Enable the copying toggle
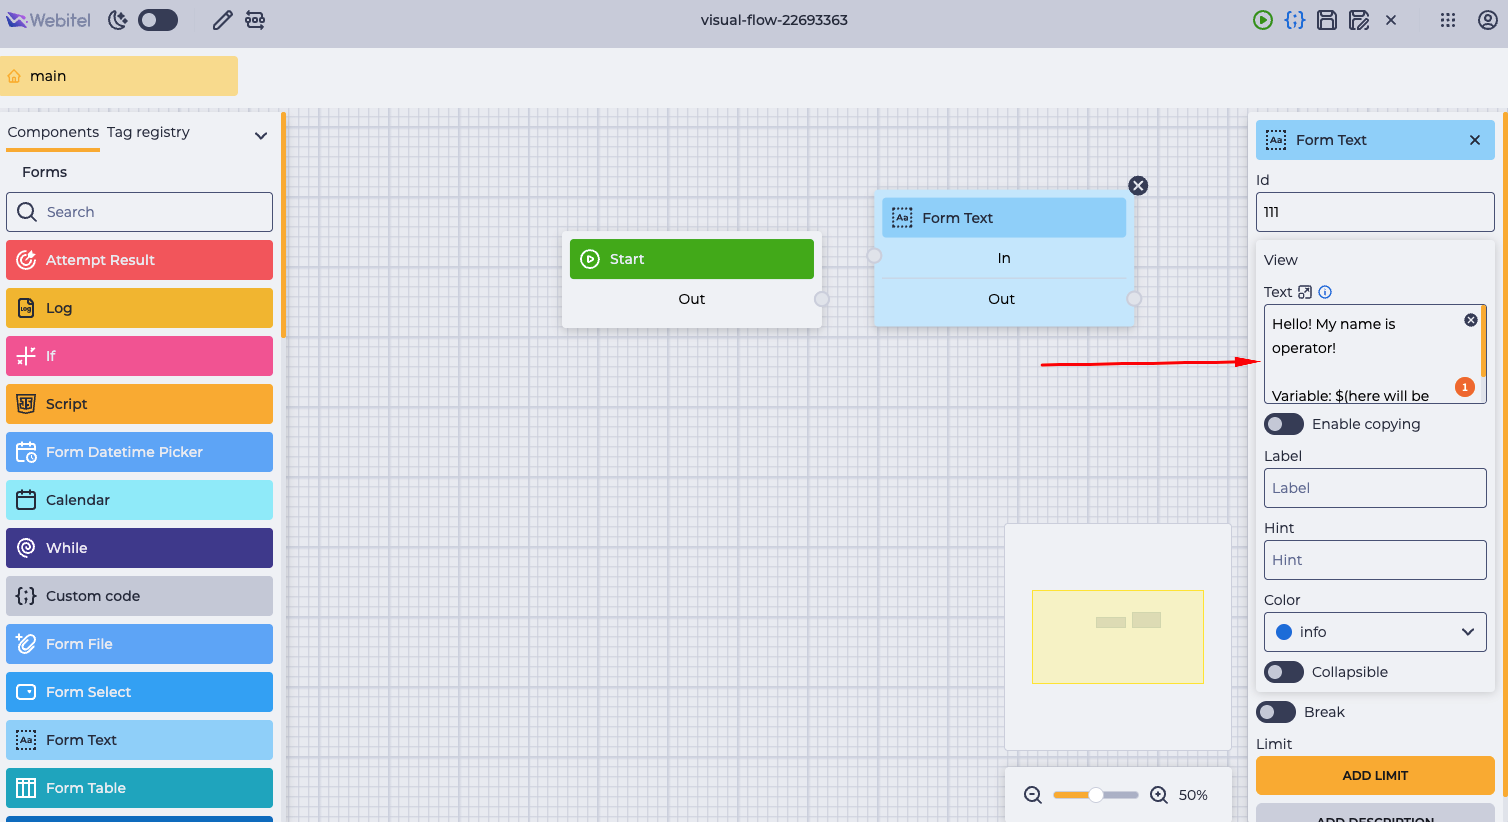 [x=1284, y=424]
